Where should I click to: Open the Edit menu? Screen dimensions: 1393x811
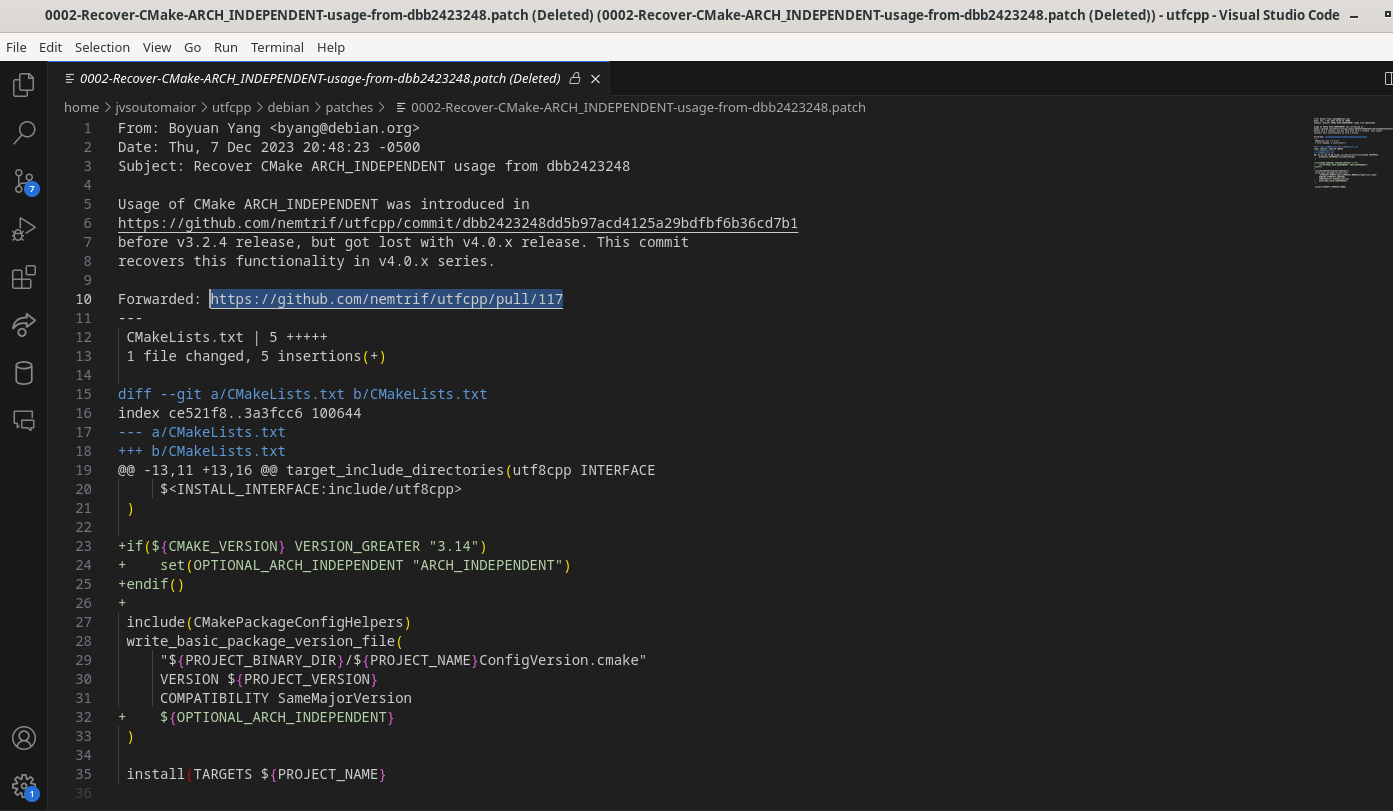[x=50, y=47]
